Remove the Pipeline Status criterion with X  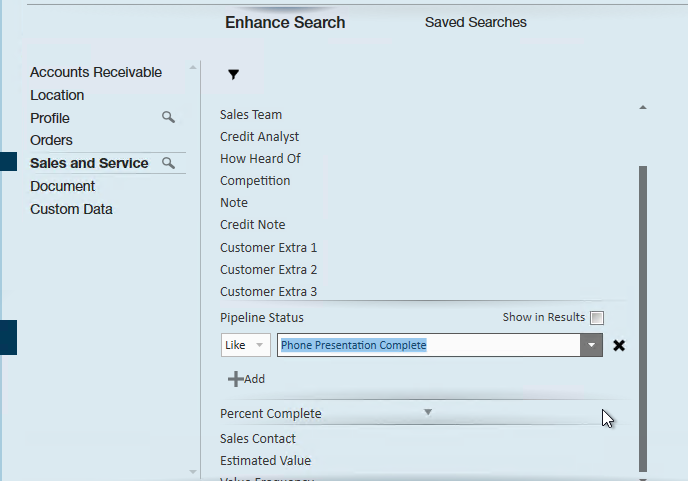[619, 345]
